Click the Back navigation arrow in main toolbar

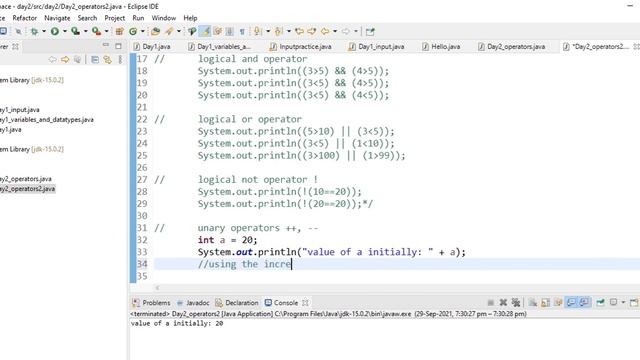tap(325, 31)
